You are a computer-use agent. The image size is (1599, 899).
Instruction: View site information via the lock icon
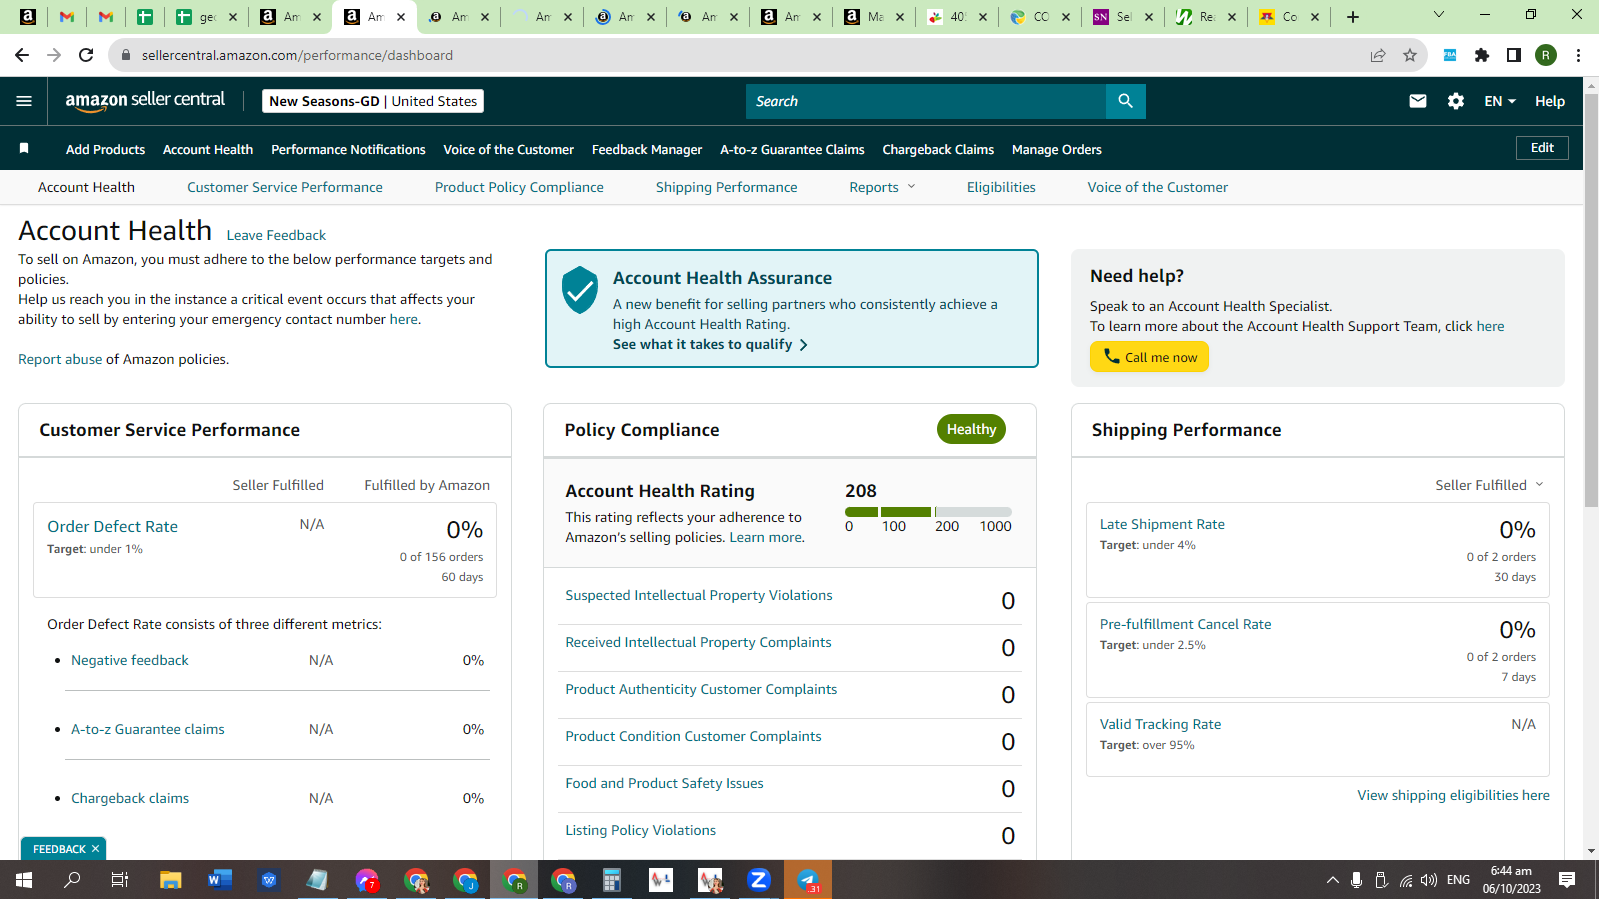tap(125, 55)
